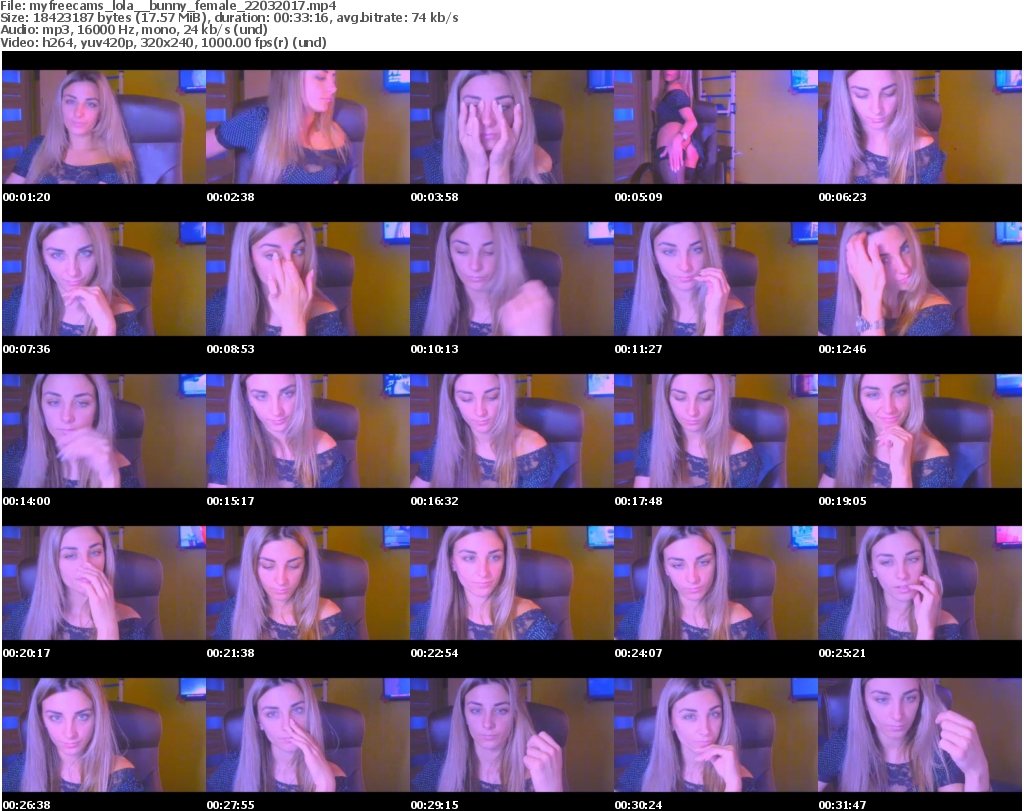Click the snapshot above timestamp 00:27:55
The width and height of the screenshot is (1024, 811).
click(x=308, y=735)
